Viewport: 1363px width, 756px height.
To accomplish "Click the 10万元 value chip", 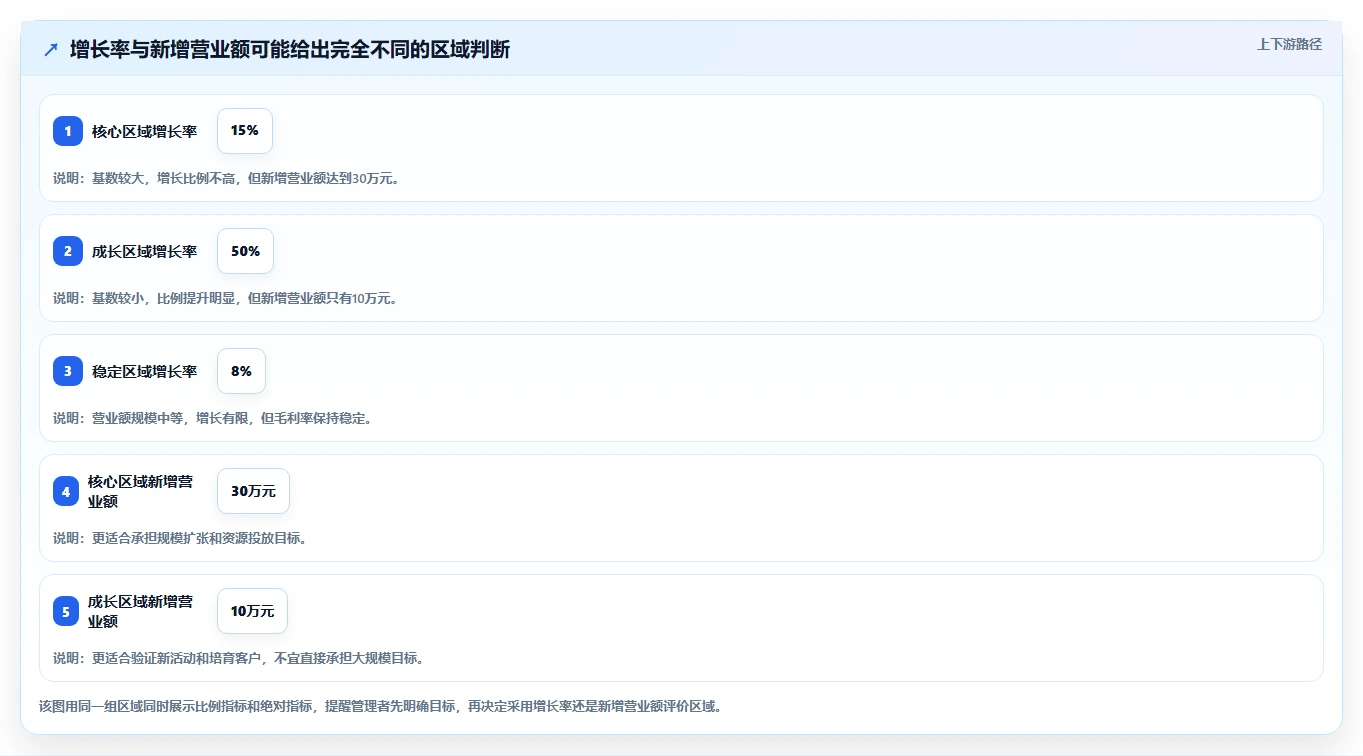I will coord(252,611).
